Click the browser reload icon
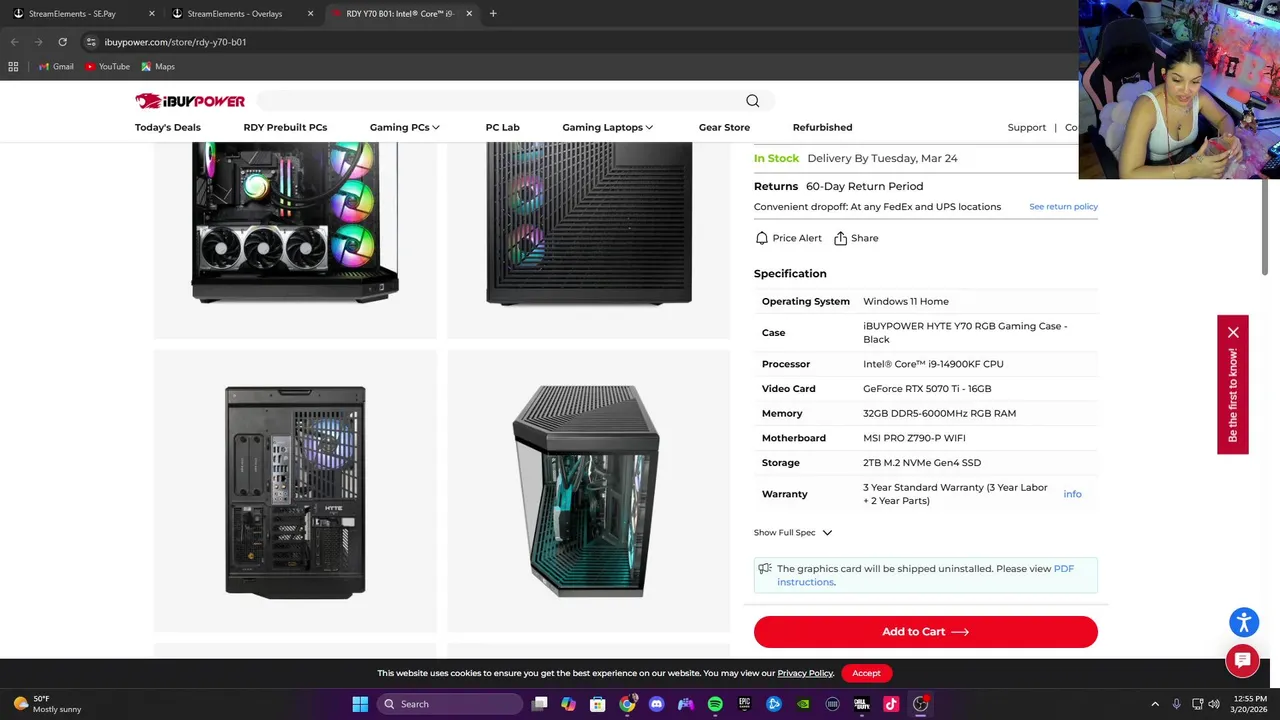Image resolution: width=1280 pixels, height=720 pixels. point(62,42)
